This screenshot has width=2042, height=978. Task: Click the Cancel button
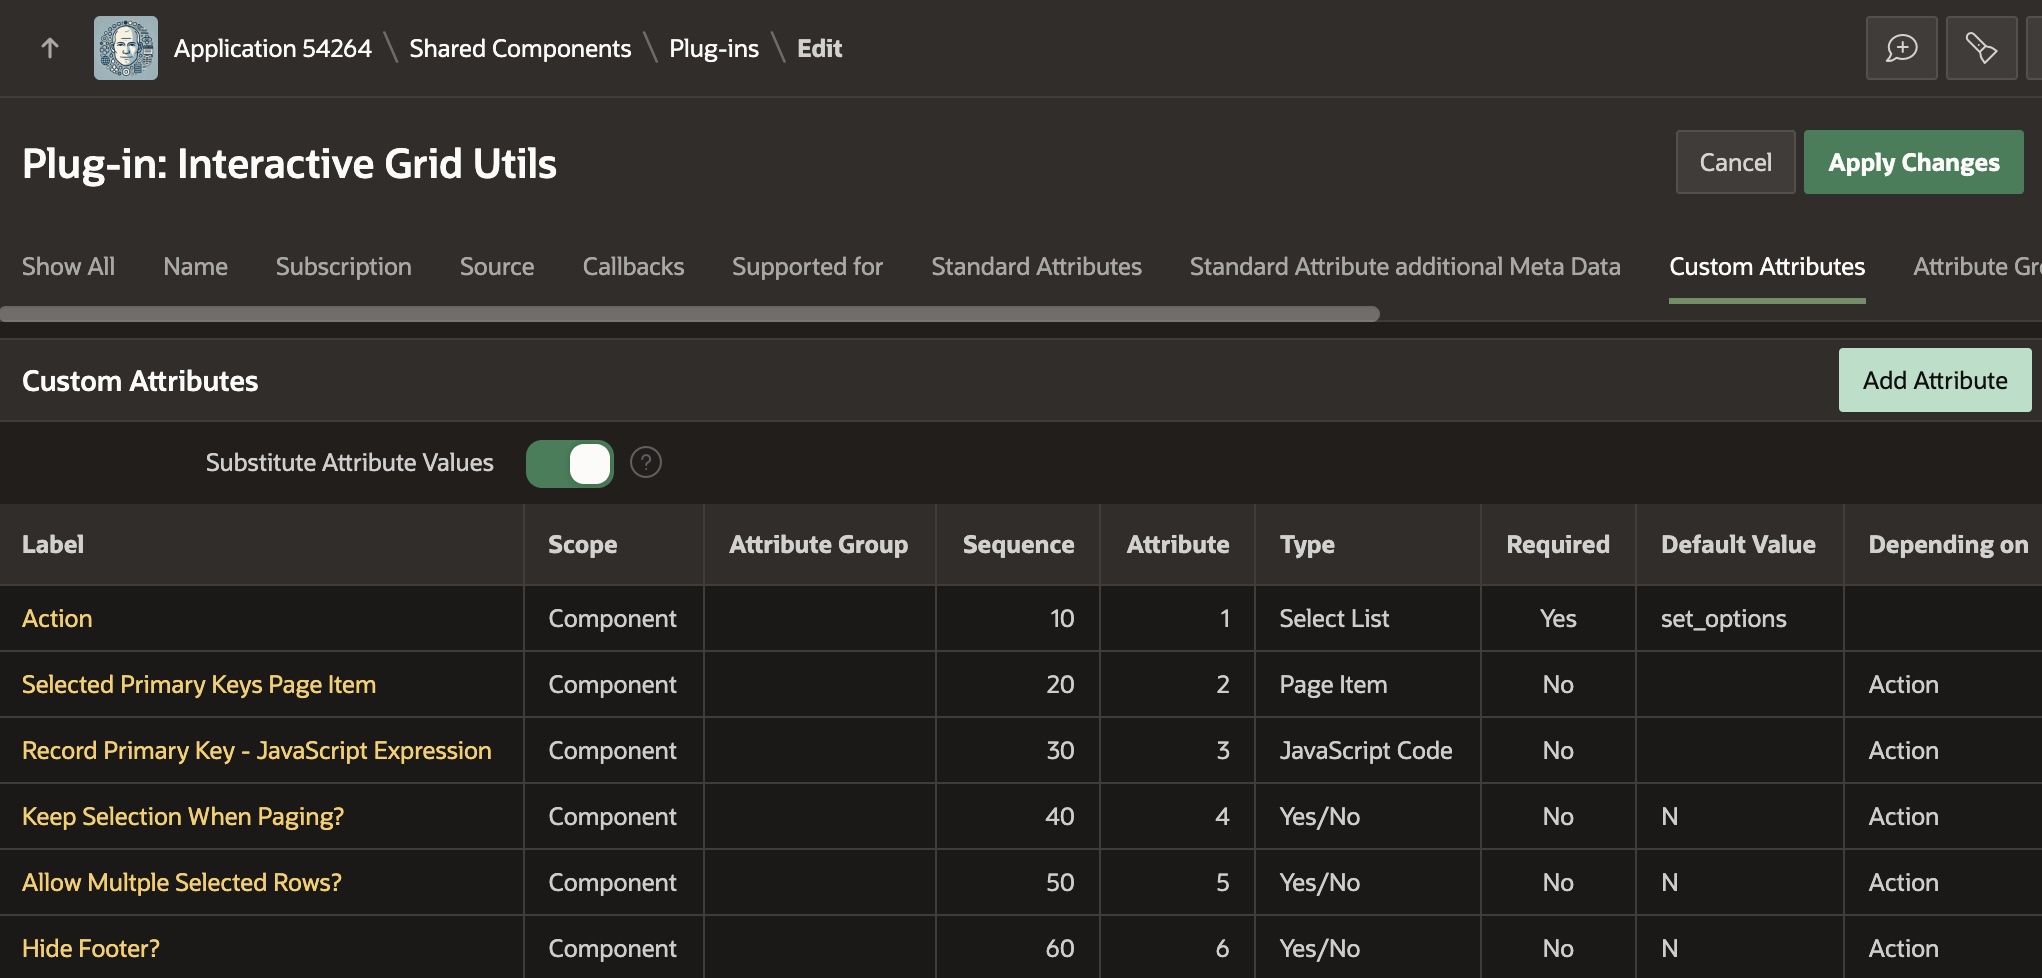click(x=1735, y=162)
